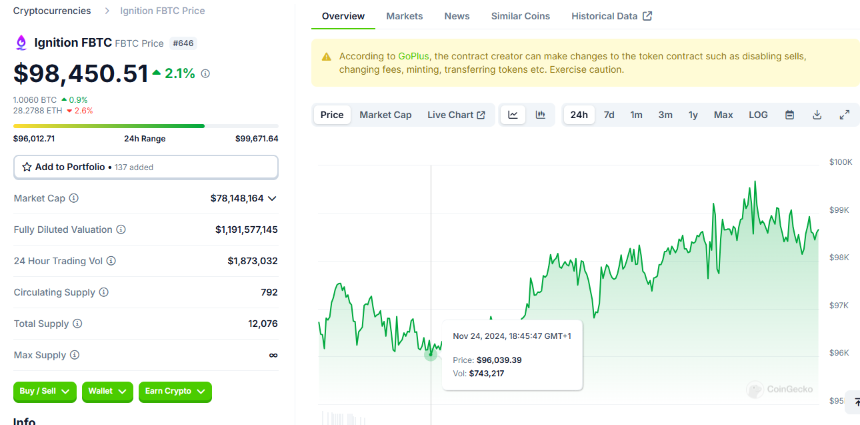Screen dimensions: 860x425
Task: Click the star icon in Add to Portfolio
Action: coord(26,167)
